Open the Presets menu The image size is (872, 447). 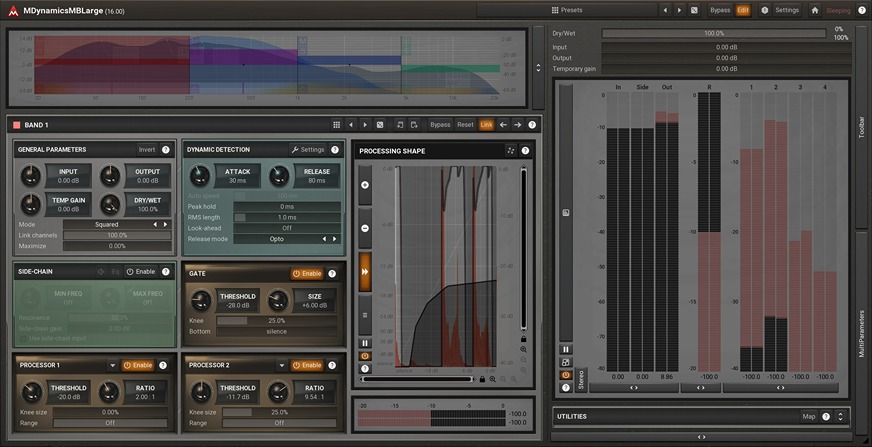(566, 10)
